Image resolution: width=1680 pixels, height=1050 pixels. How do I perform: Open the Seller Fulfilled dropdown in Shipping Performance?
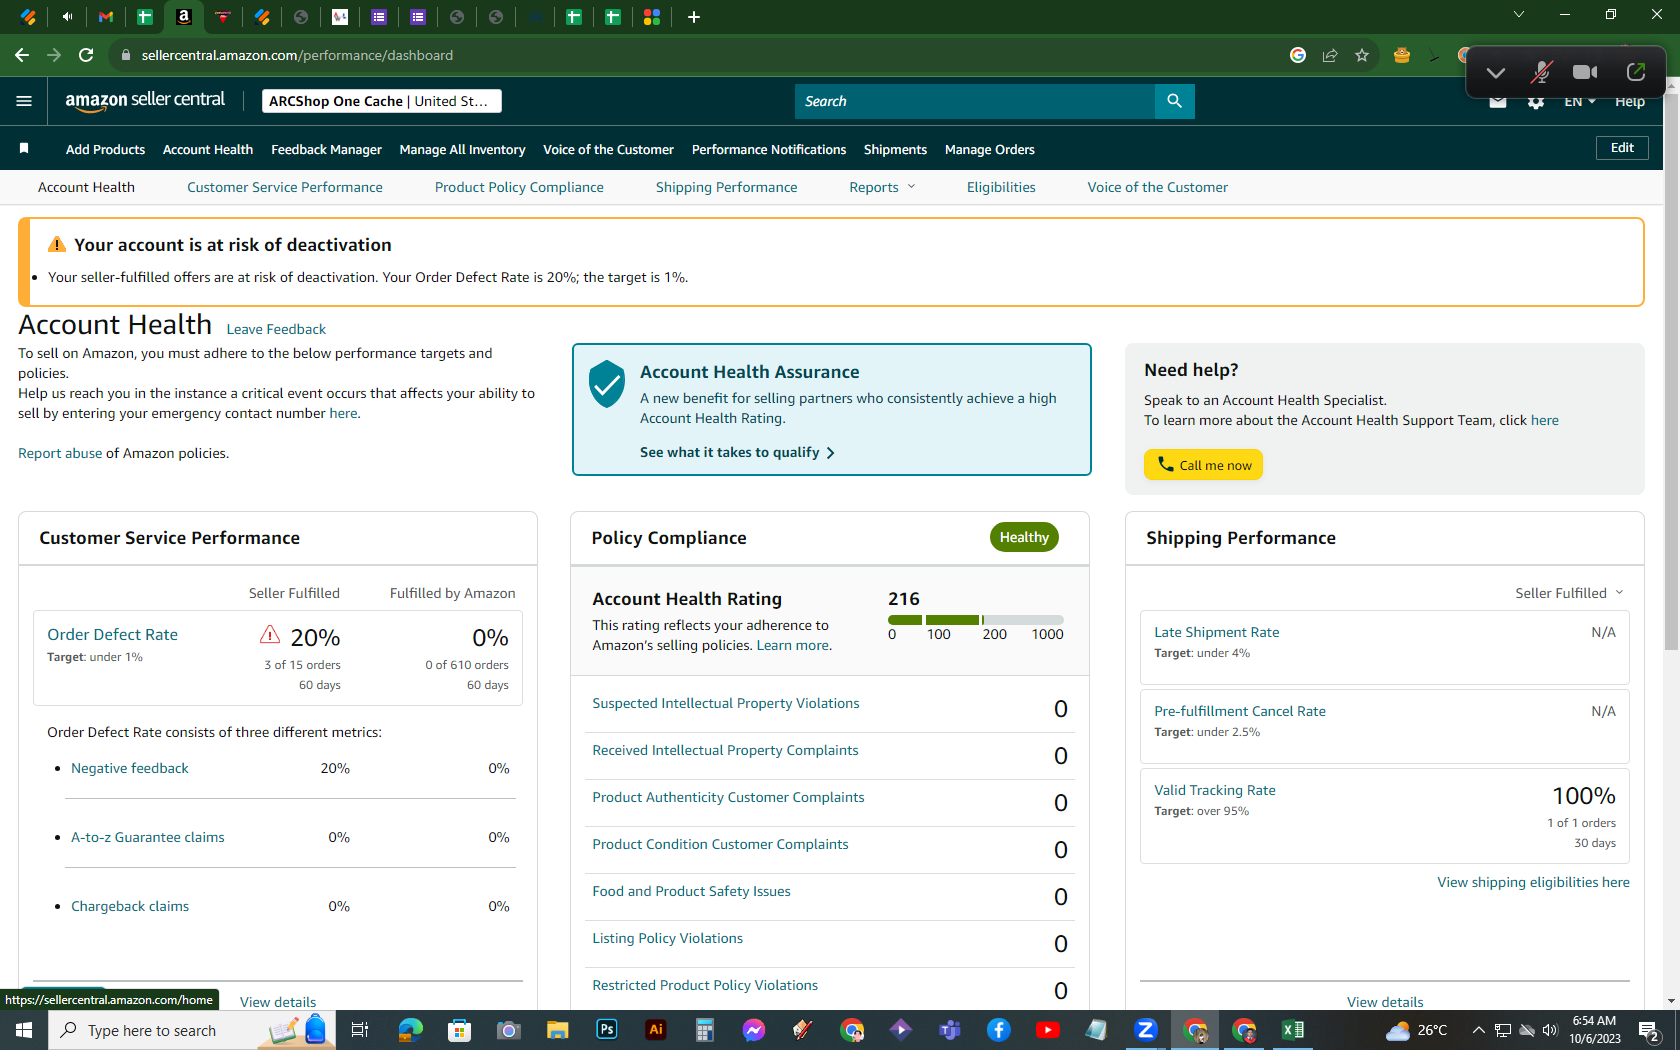pos(1569,593)
